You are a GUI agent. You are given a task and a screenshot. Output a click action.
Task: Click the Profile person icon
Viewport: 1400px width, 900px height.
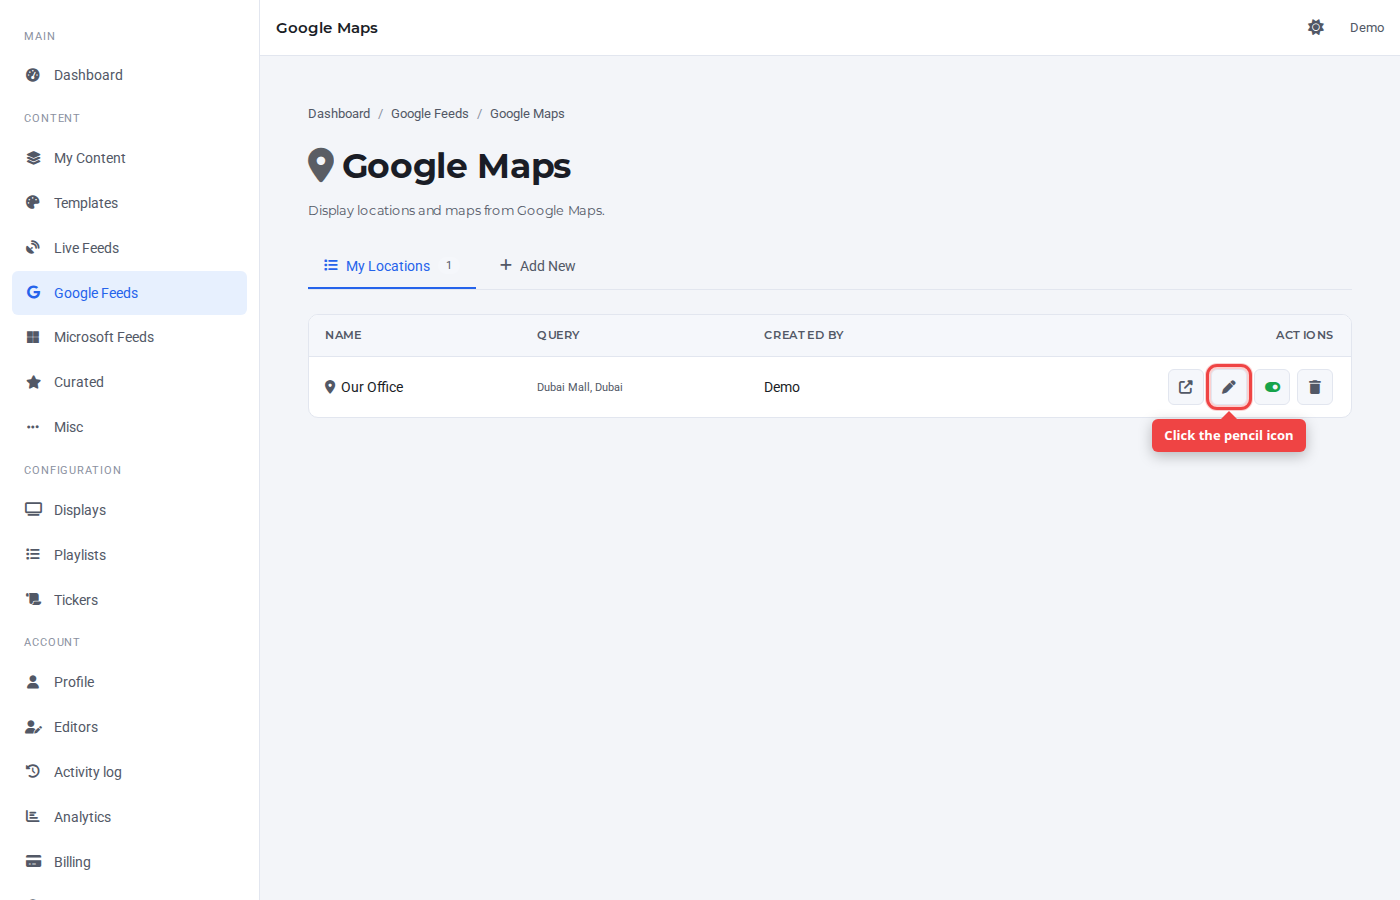[x=33, y=682]
